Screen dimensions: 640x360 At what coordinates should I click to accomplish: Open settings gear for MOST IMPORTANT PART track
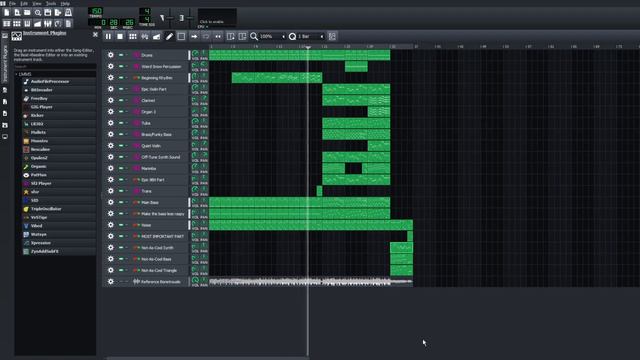111,236
